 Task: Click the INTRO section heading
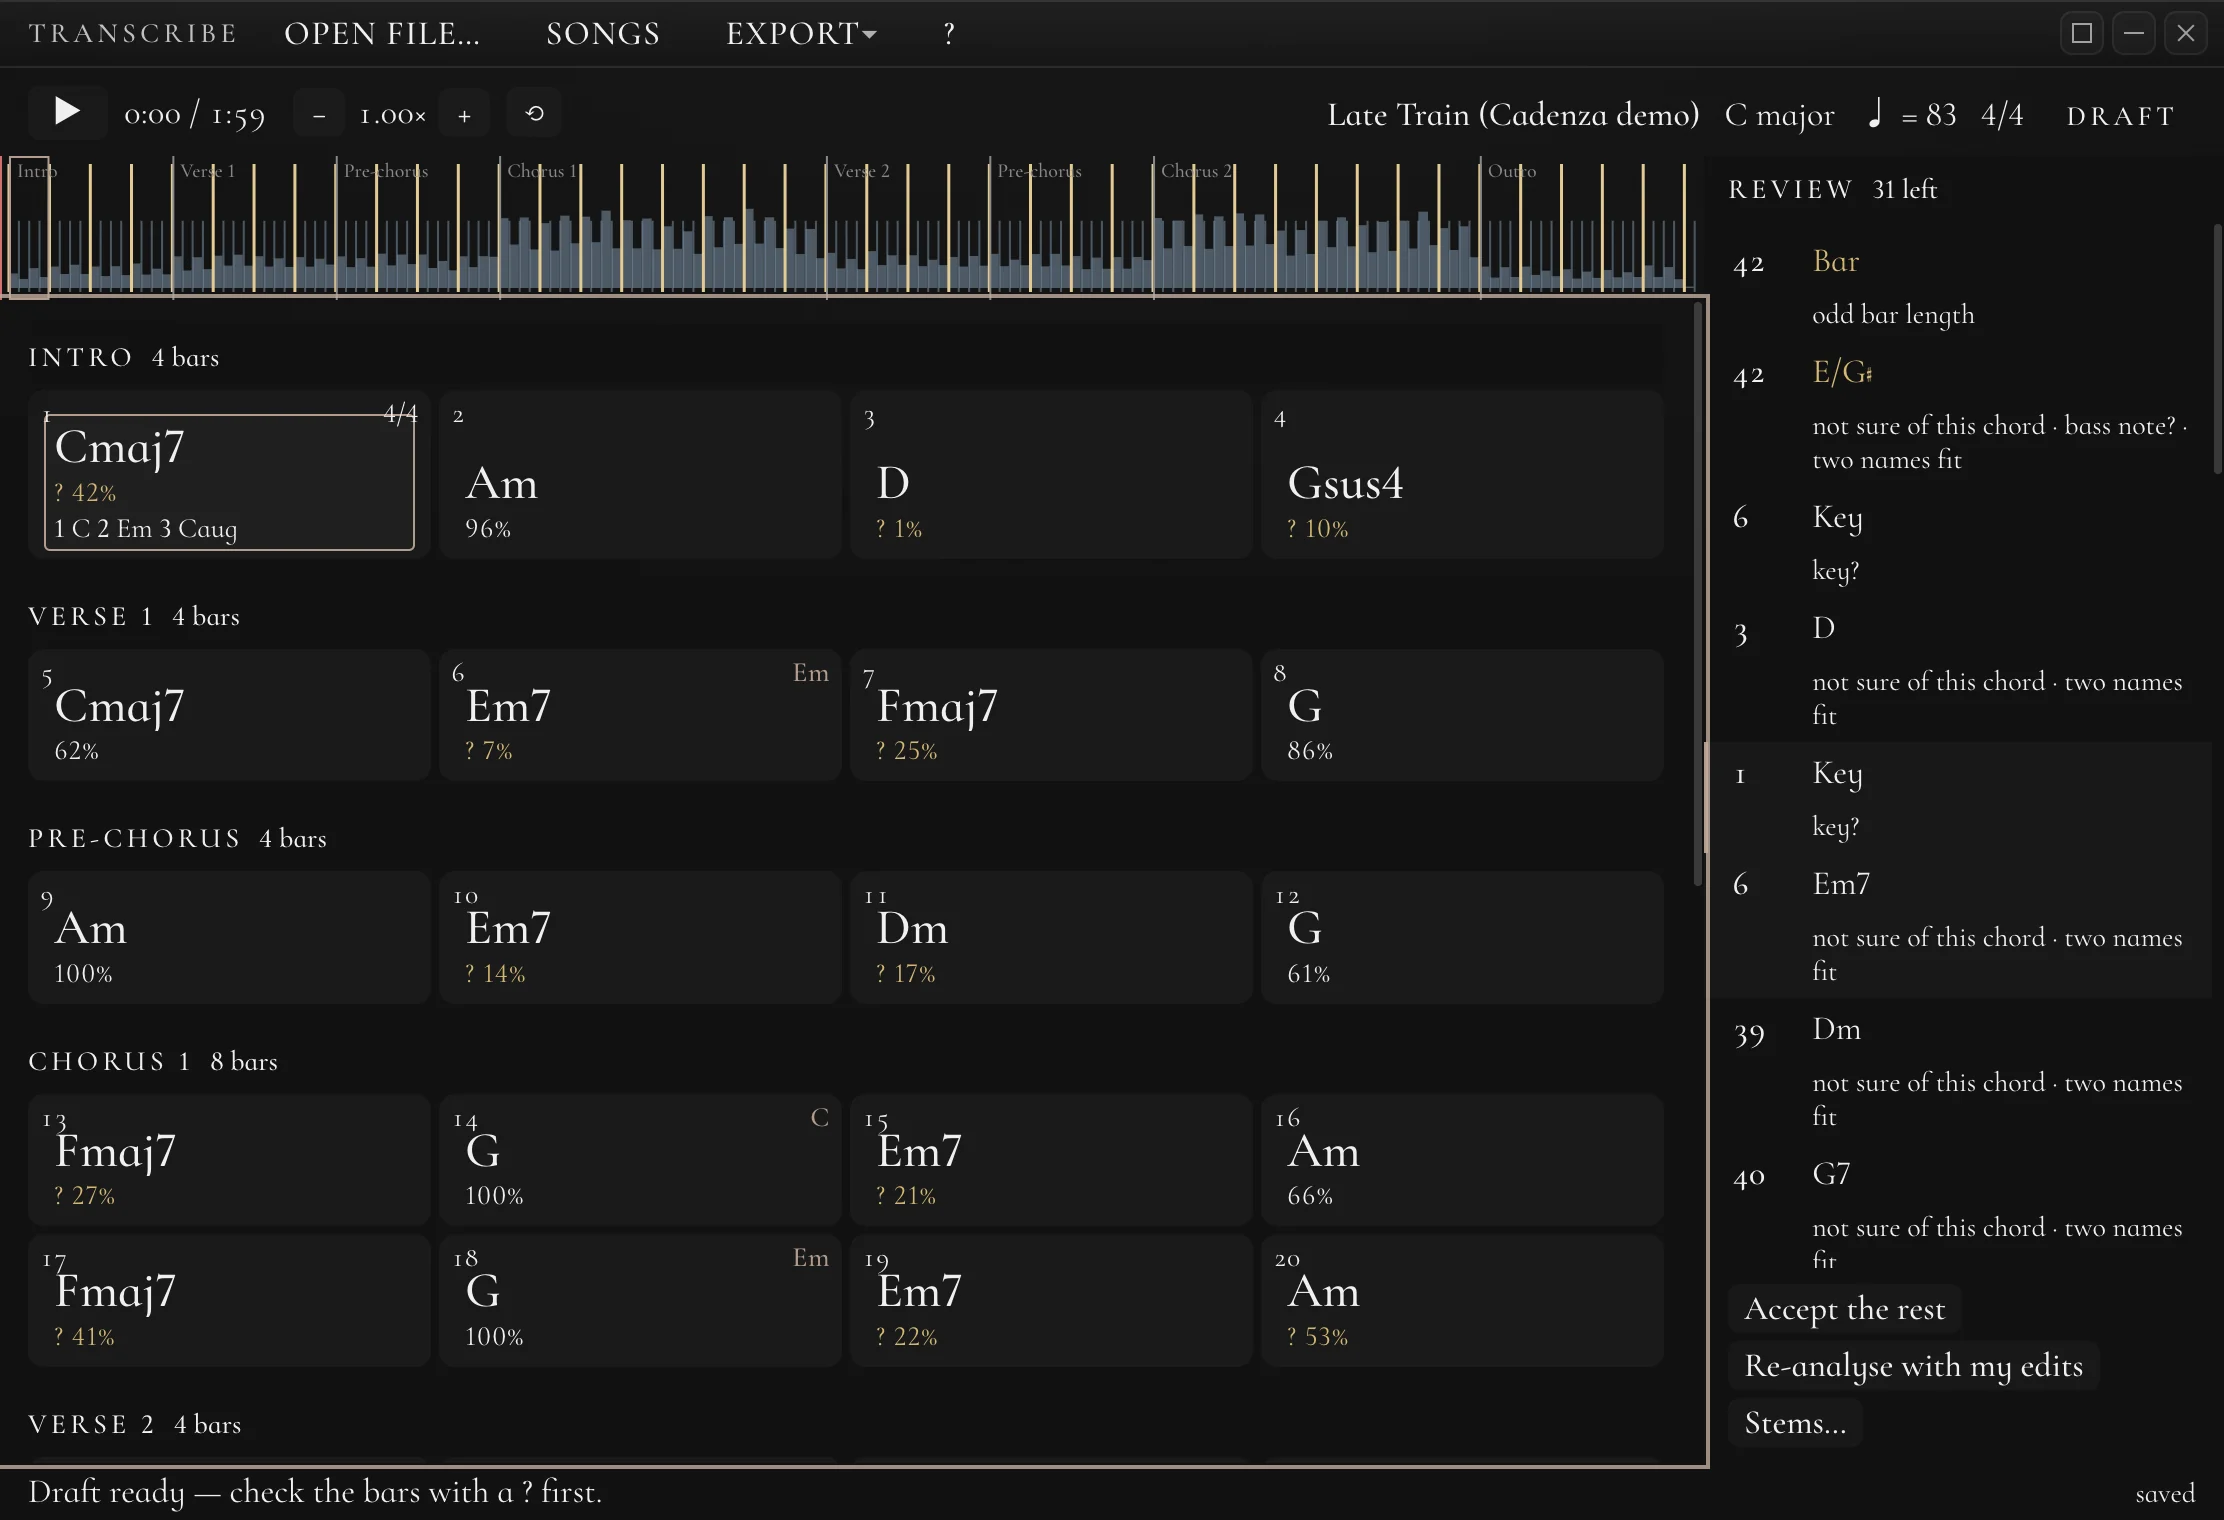(x=80, y=357)
